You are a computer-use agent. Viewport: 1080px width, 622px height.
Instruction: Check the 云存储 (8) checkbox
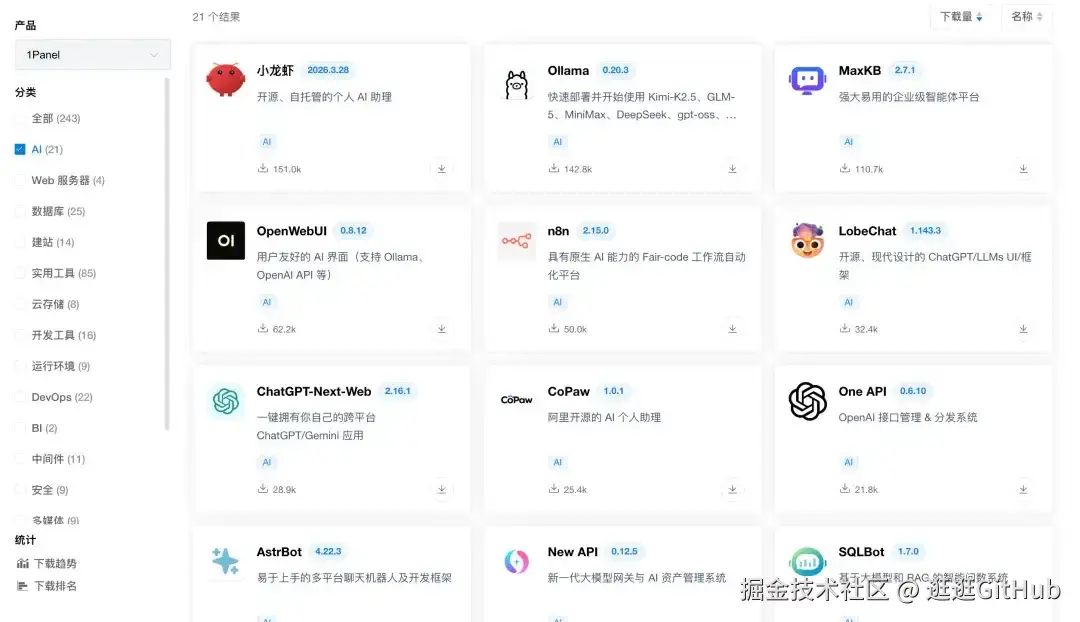click(x=20, y=304)
